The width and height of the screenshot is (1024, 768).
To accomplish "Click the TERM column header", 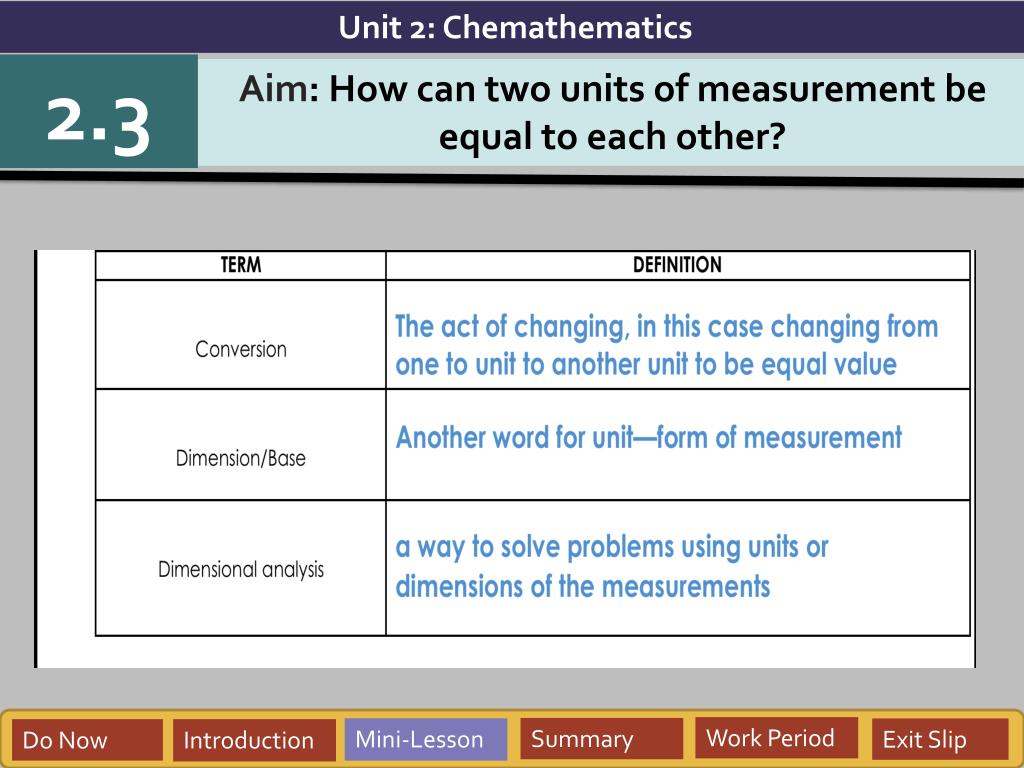I will point(240,264).
